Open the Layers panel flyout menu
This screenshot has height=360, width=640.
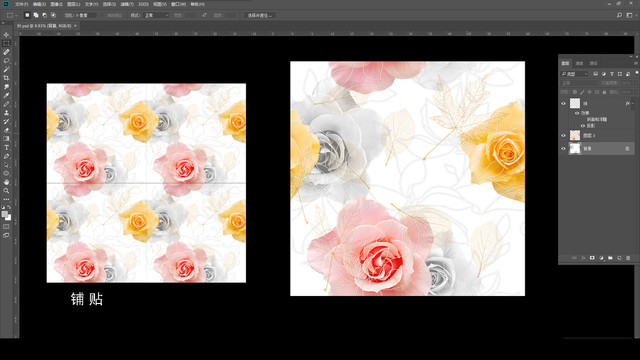point(636,63)
